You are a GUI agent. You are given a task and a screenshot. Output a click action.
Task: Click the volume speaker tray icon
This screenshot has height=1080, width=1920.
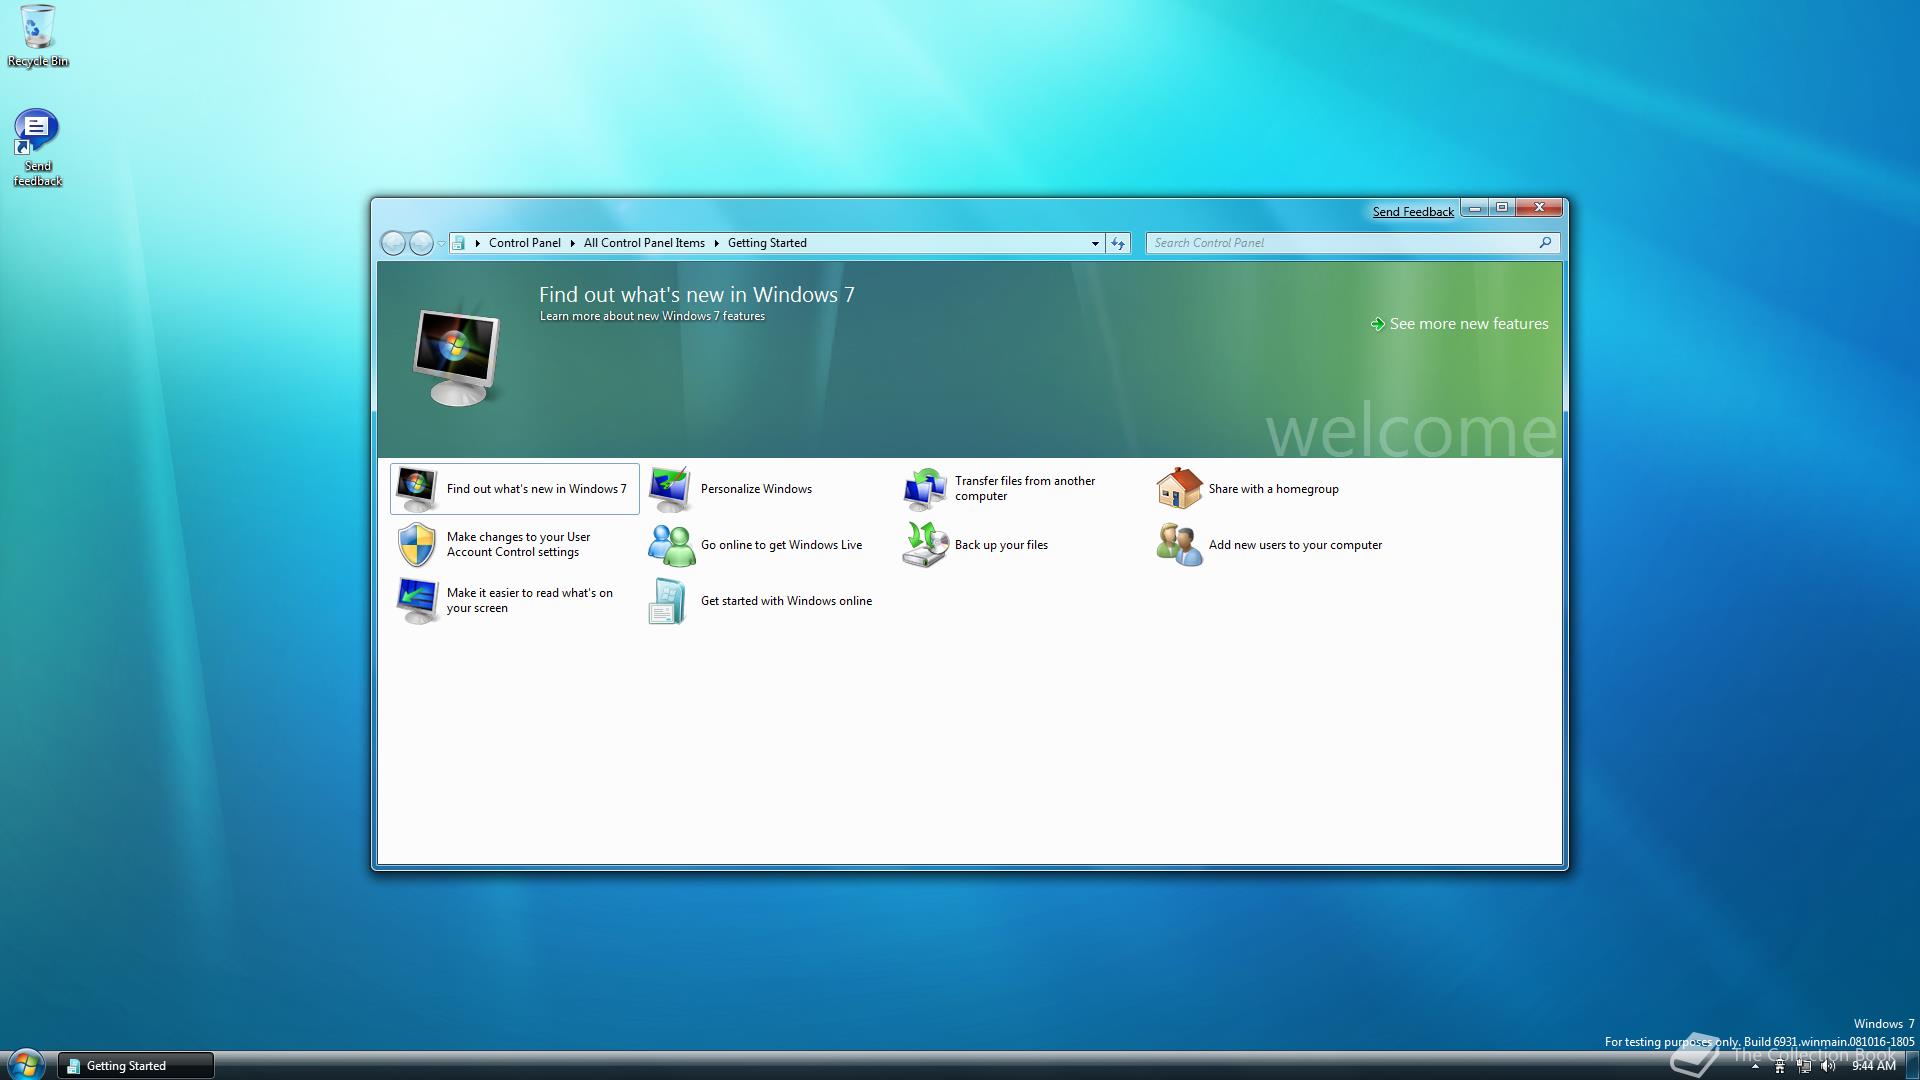pos(1828,1066)
